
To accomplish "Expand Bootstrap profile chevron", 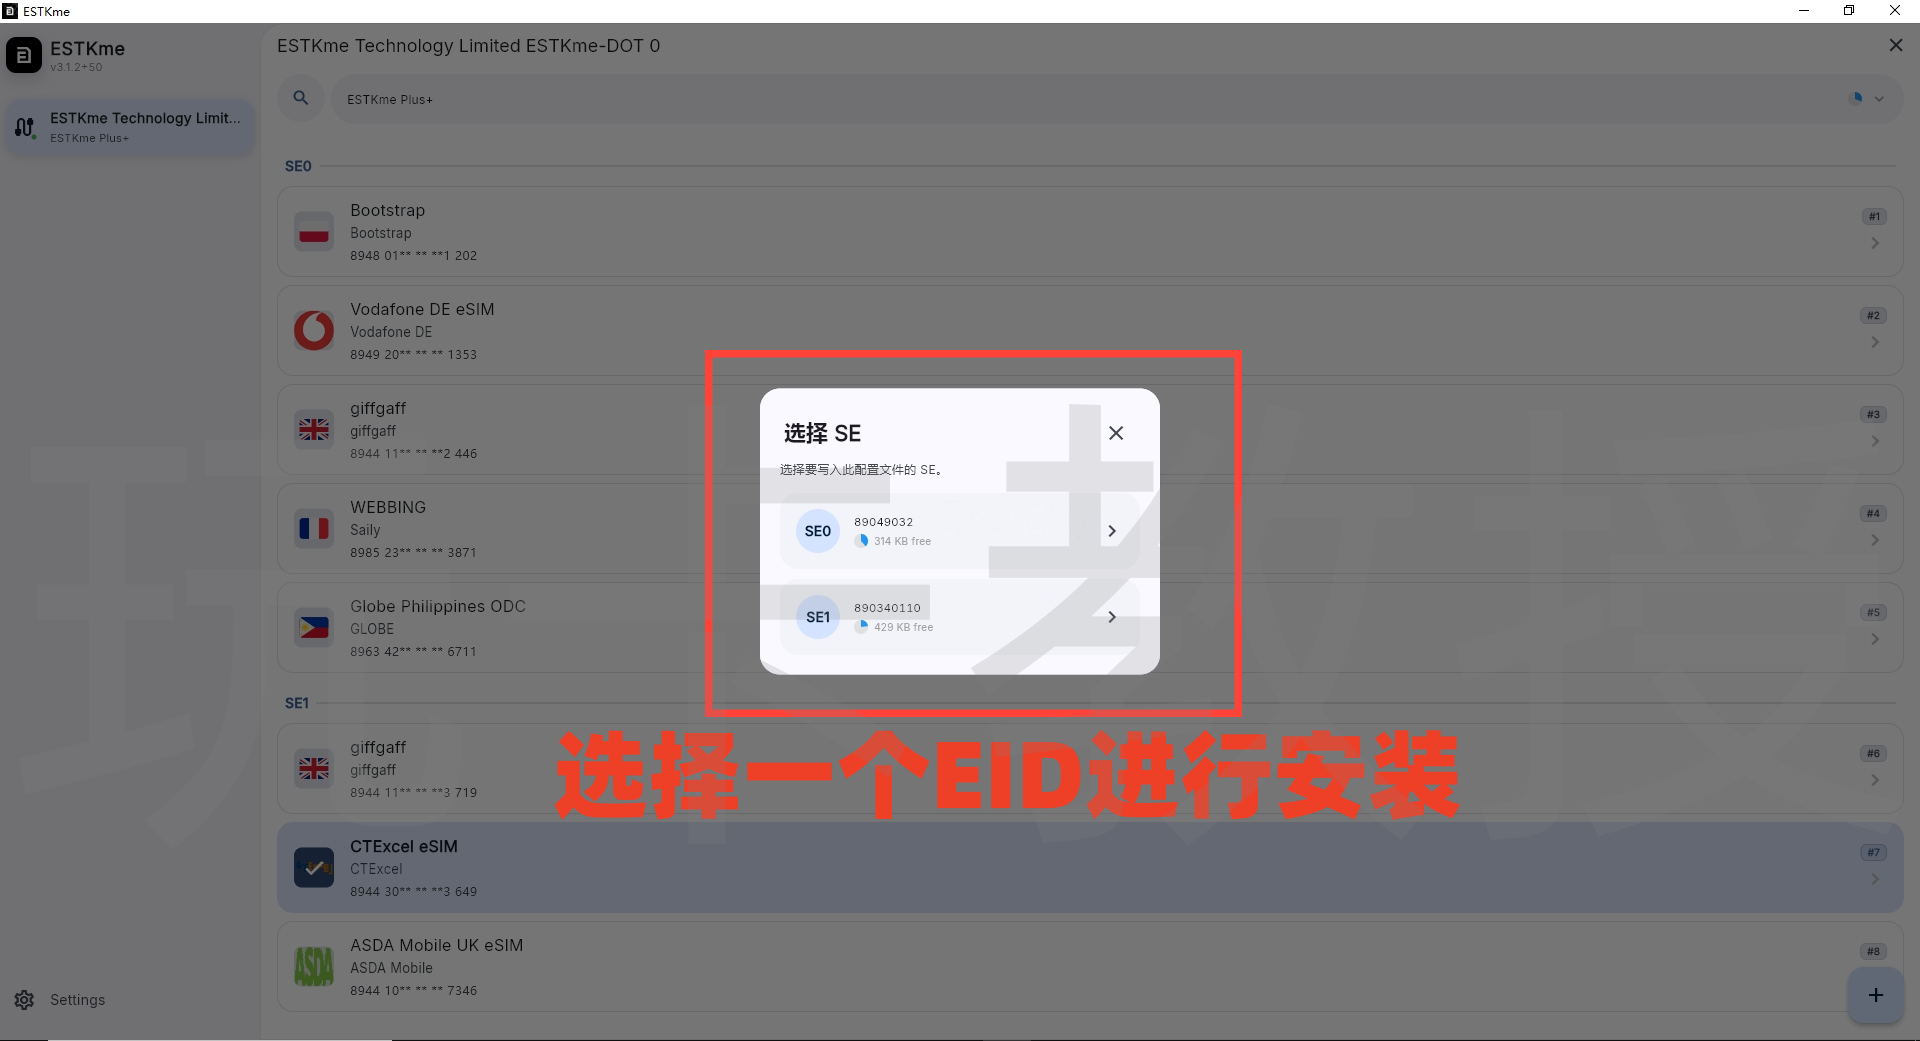I will tap(1874, 243).
